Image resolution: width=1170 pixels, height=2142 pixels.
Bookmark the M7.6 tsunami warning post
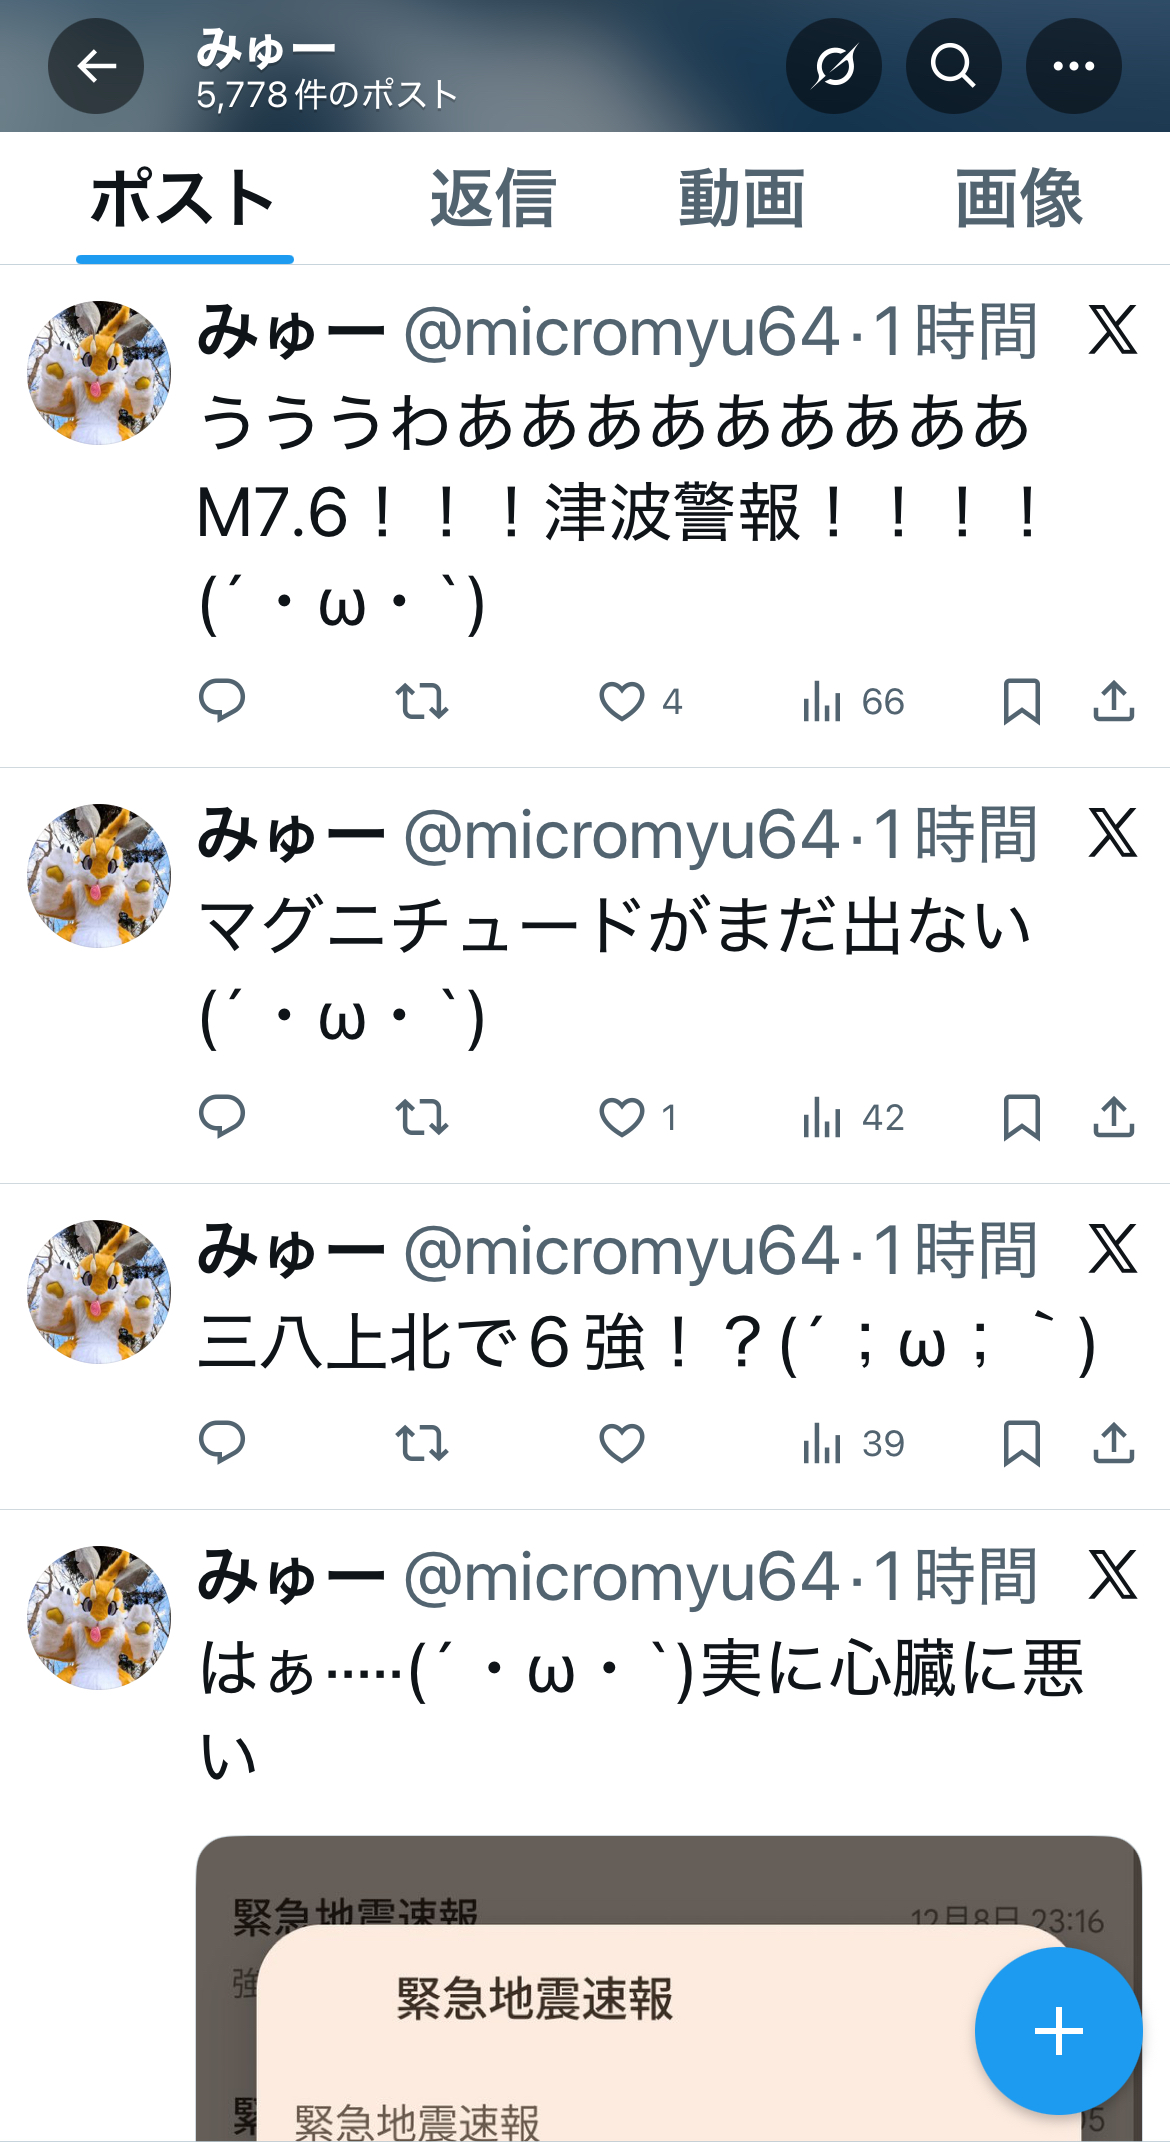click(1021, 701)
